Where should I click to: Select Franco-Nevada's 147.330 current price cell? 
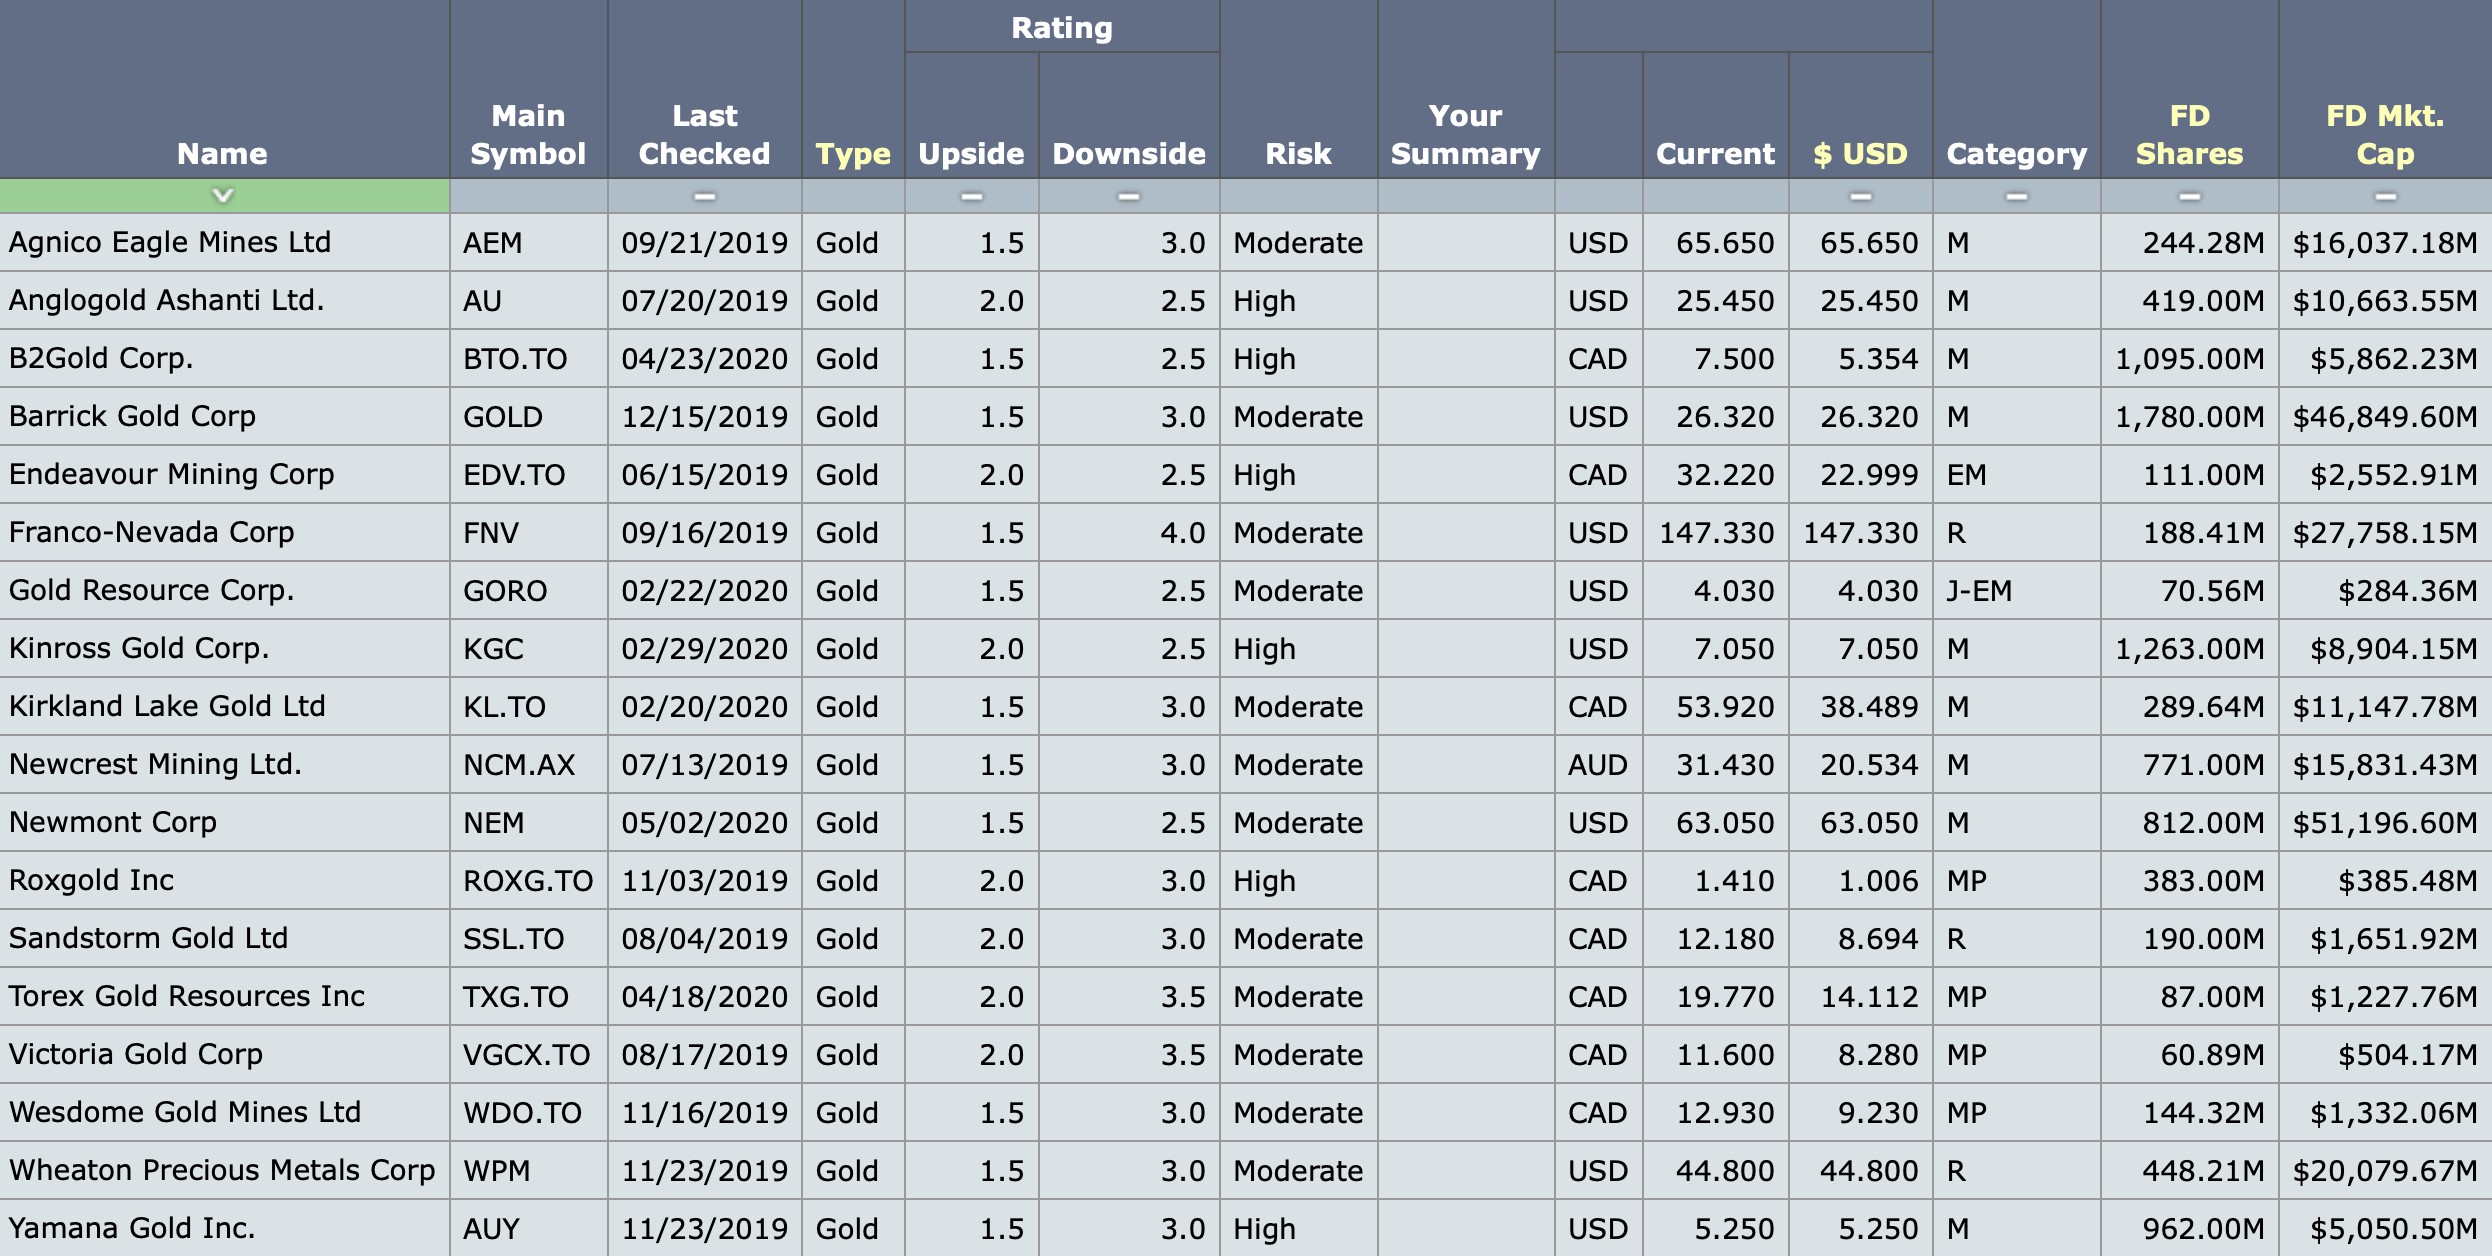pos(1715,532)
